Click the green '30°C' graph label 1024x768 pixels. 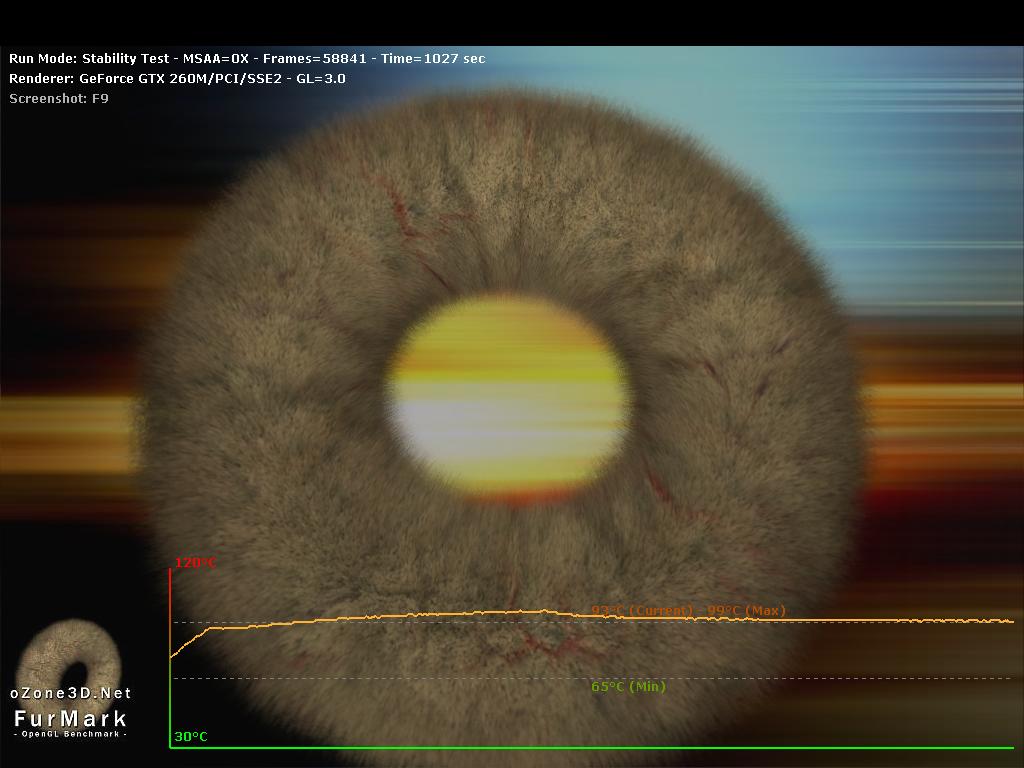pos(191,737)
